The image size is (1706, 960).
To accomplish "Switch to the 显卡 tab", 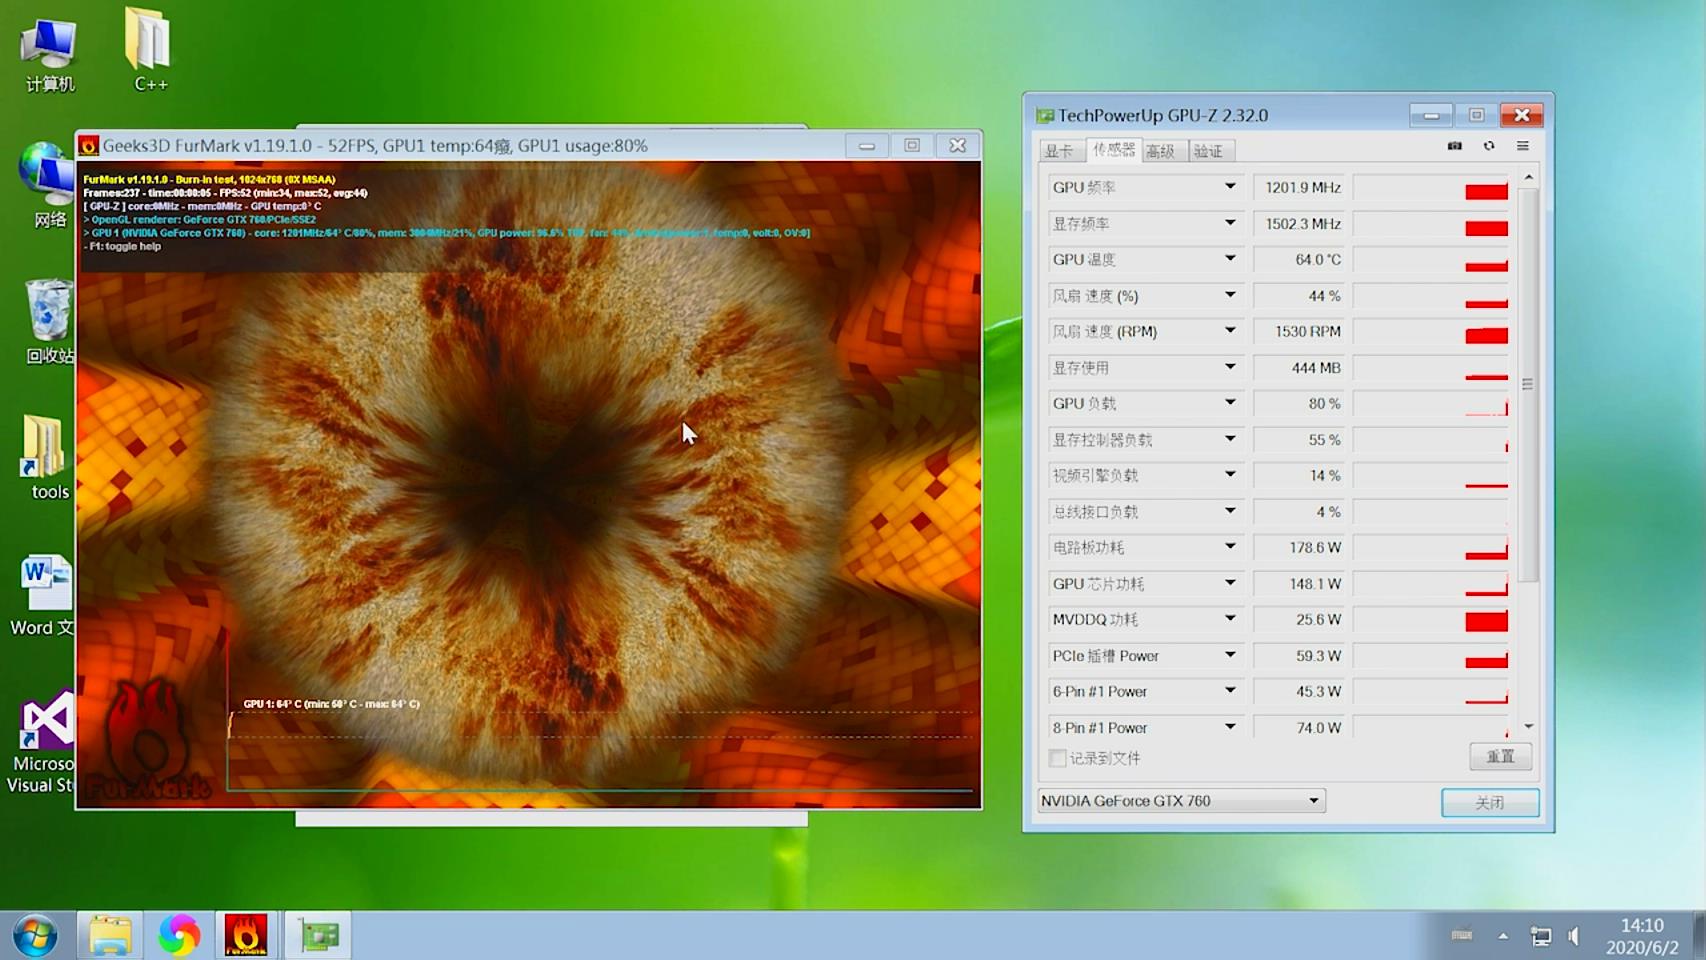I will coord(1059,151).
